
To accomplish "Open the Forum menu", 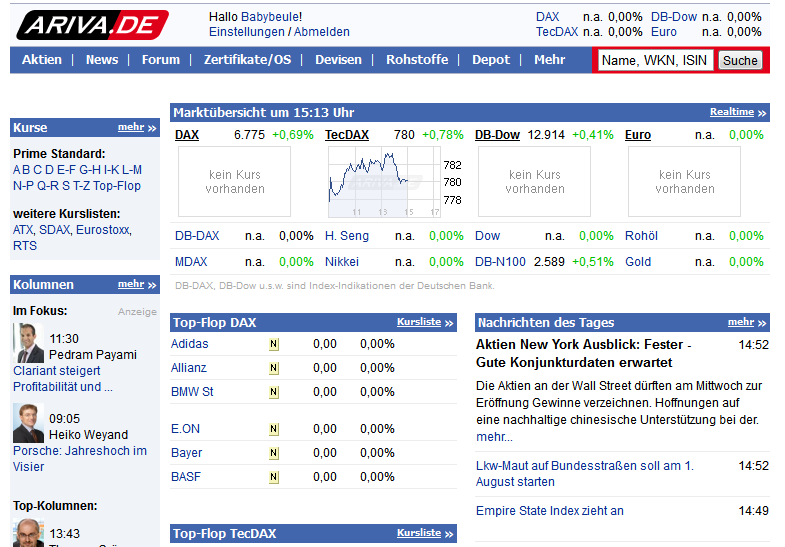I will (160, 60).
